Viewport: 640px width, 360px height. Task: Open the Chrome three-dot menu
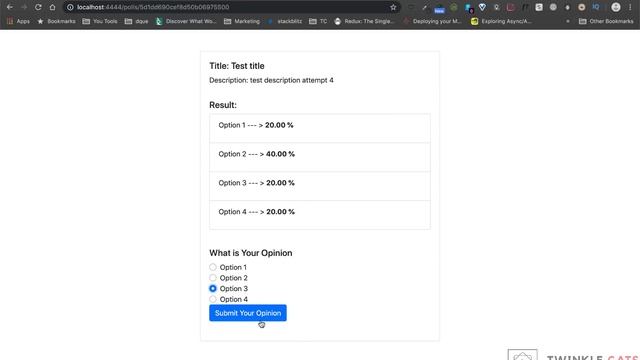[x=630, y=7]
